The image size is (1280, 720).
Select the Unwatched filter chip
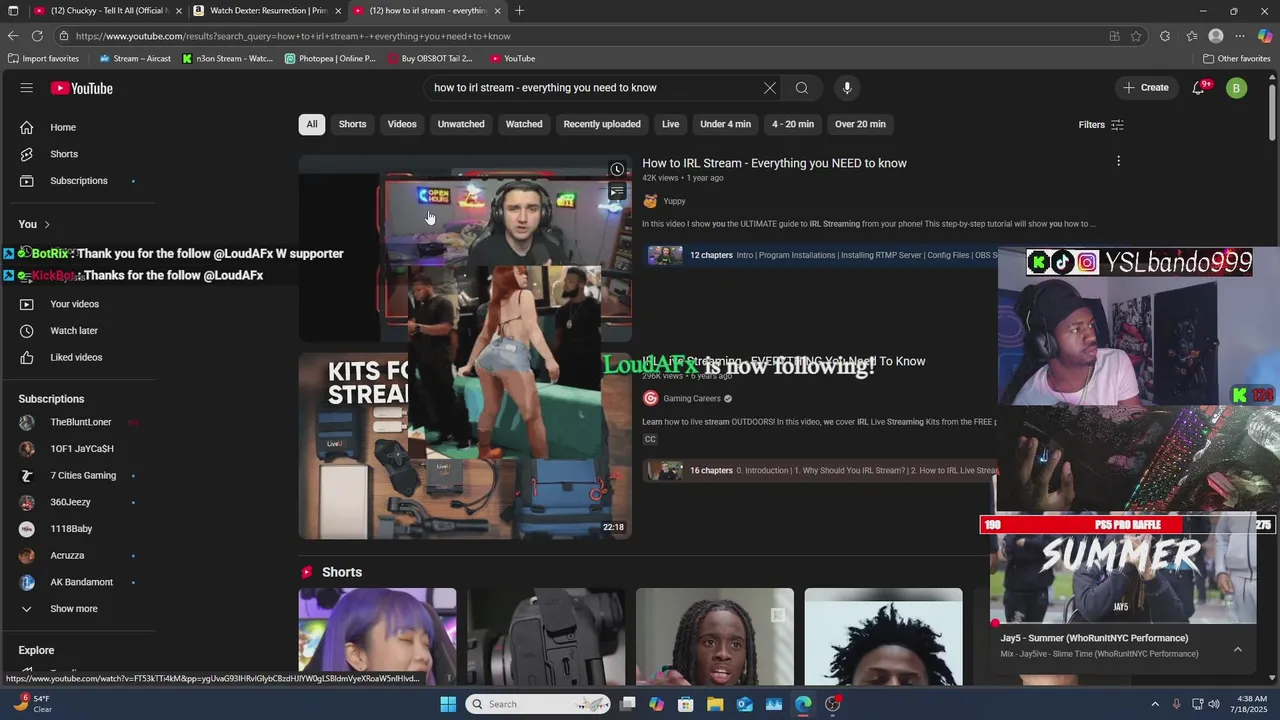click(x=461, y=125)
